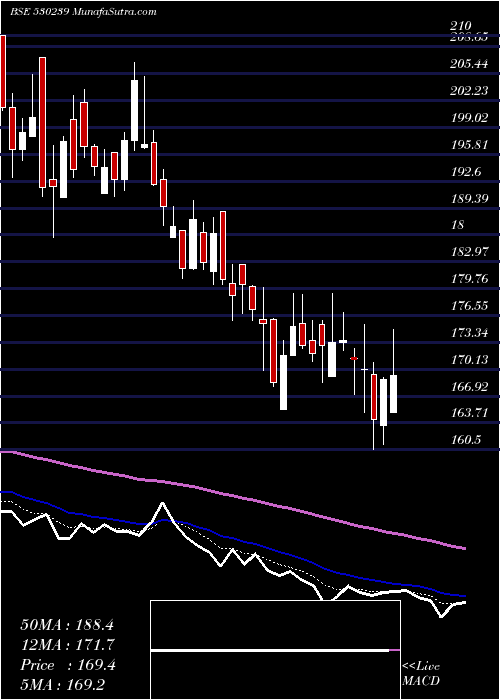The width and height of the screenshot is (500, 700).
Task: Click the 182.97 price axis label
Action: 469,252
